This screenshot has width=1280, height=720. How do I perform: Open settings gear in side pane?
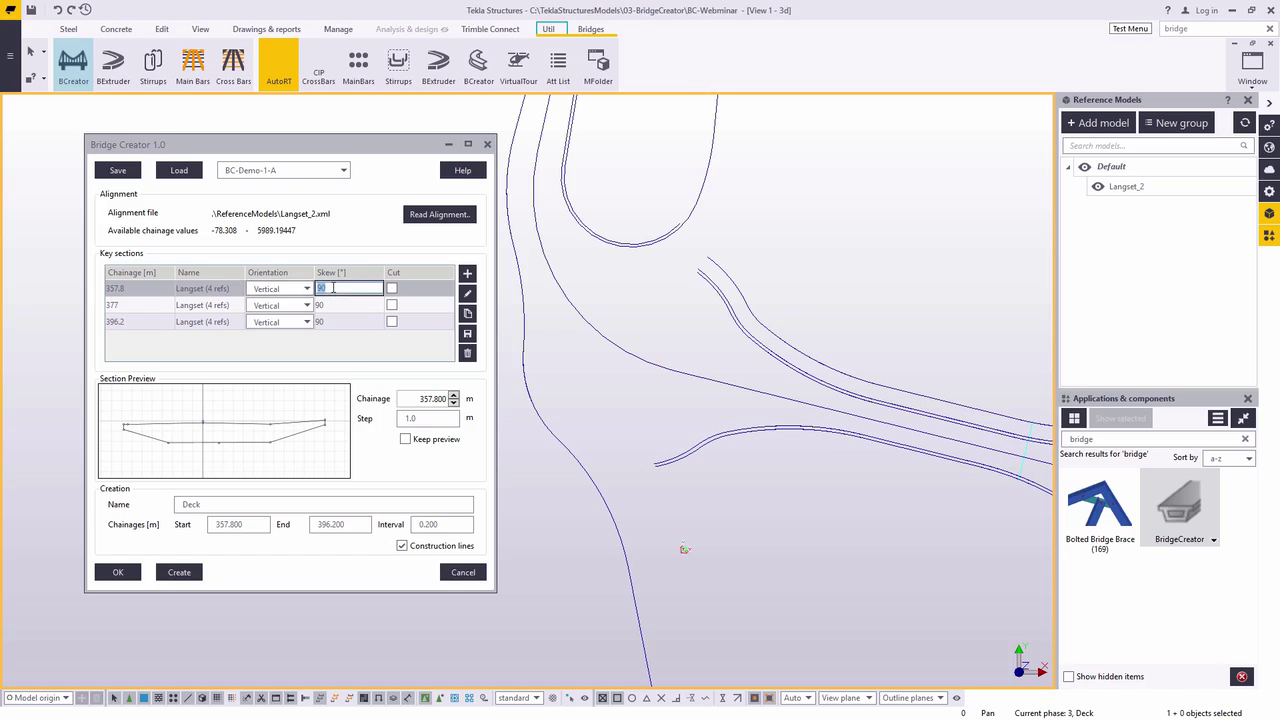tap(1270, 191)
